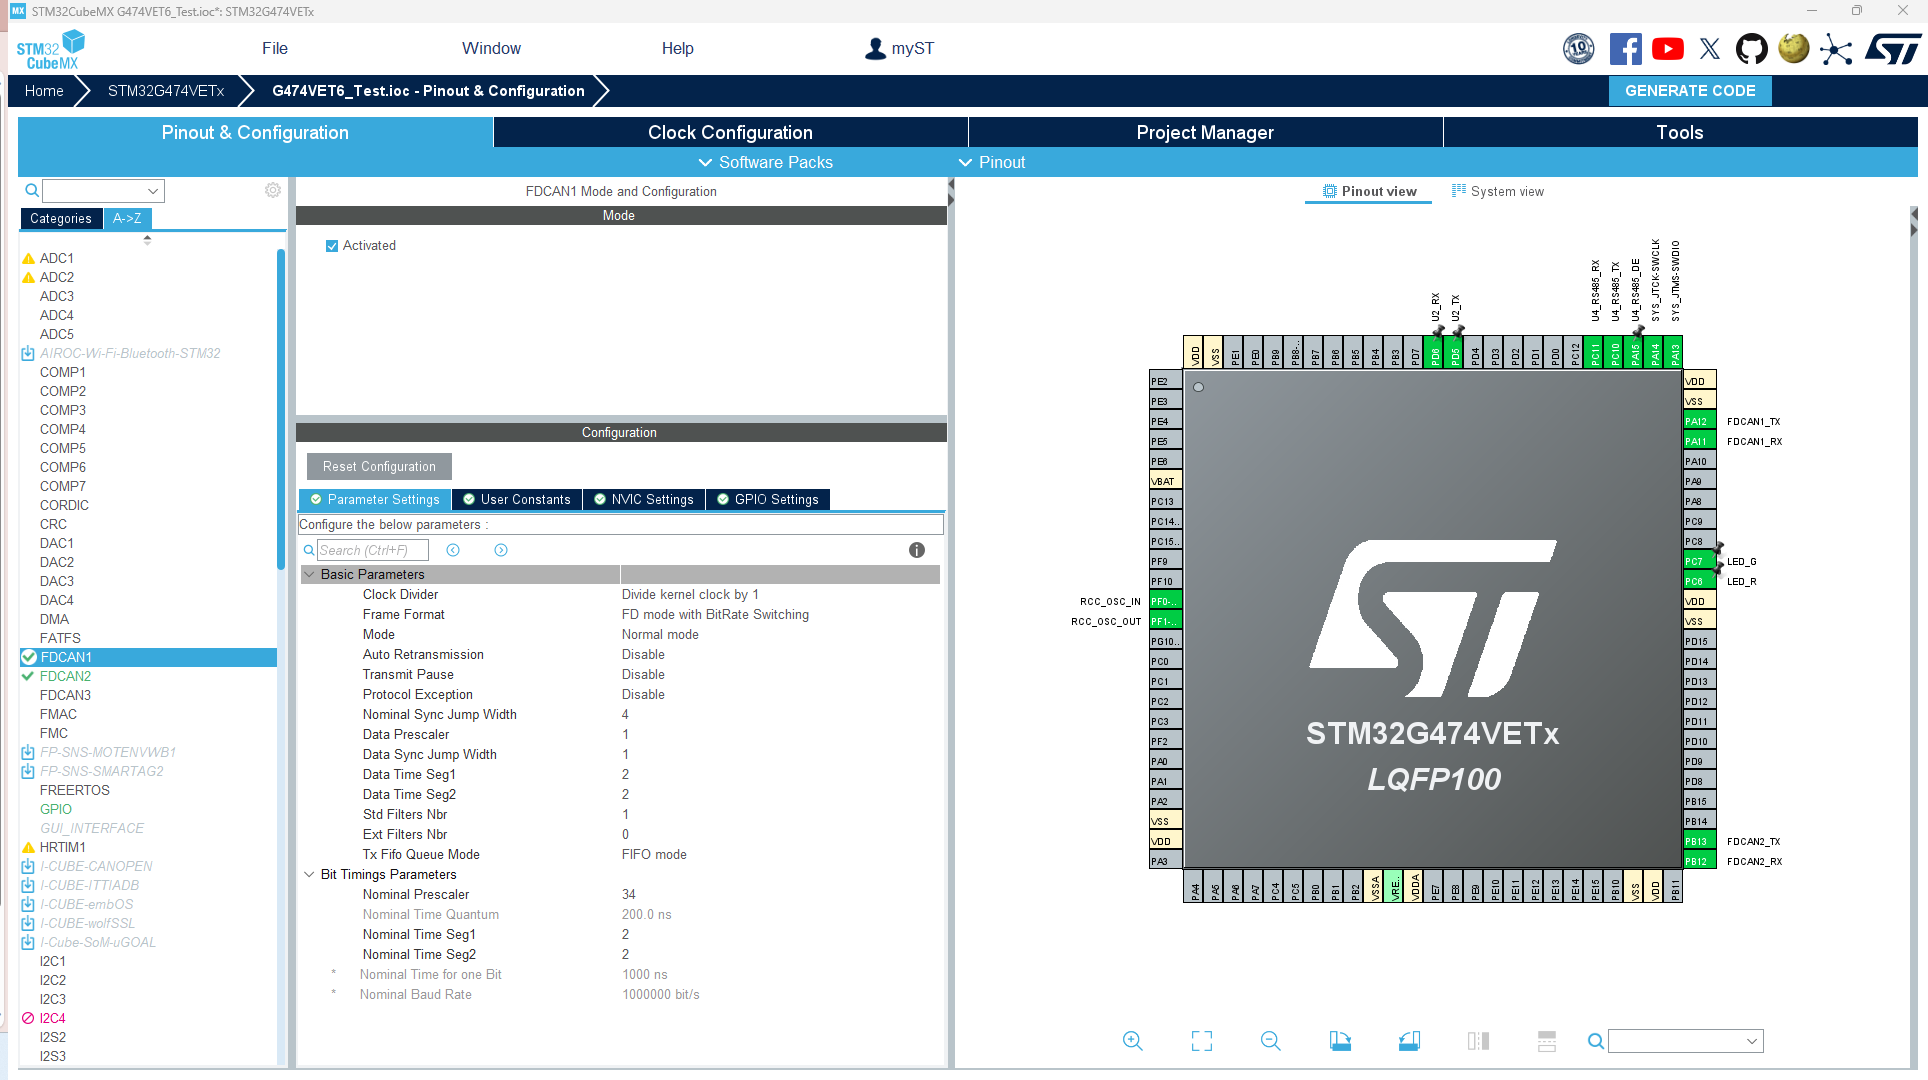
Task: Open the Facebook link icon
Action: (1625, 49)
